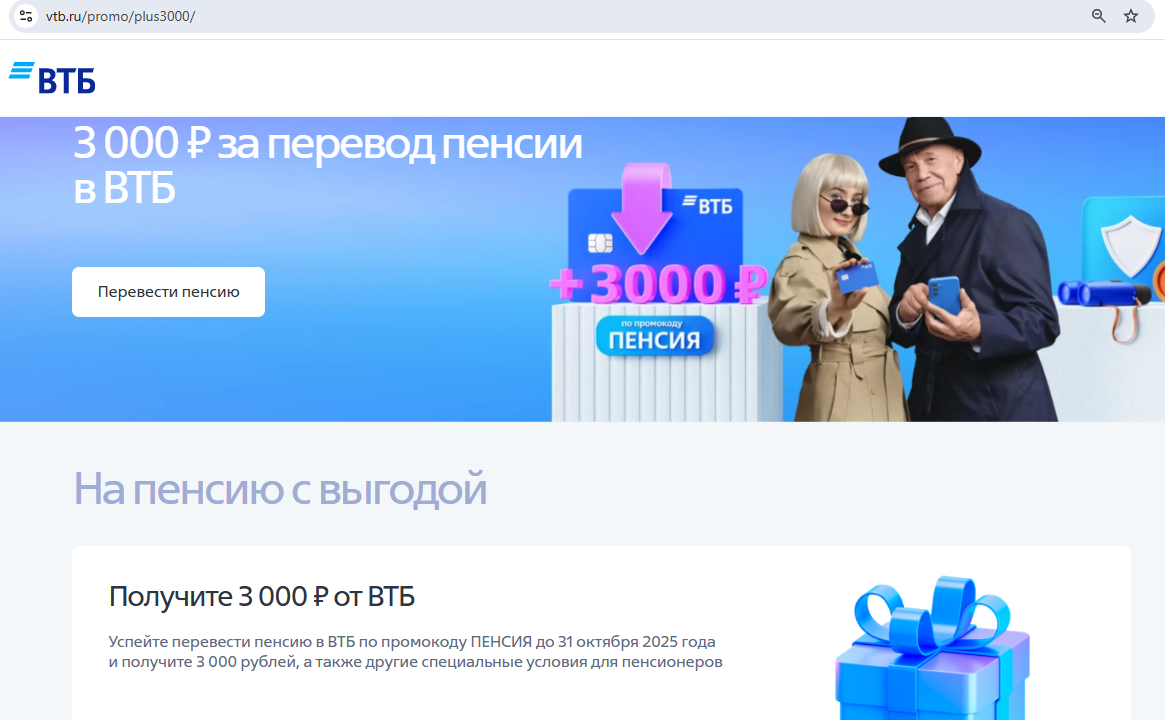Click the URL text vtb.ru/promo/plus3000/
This screenshot has height=720, width=1165.
(x=120, y=16)
